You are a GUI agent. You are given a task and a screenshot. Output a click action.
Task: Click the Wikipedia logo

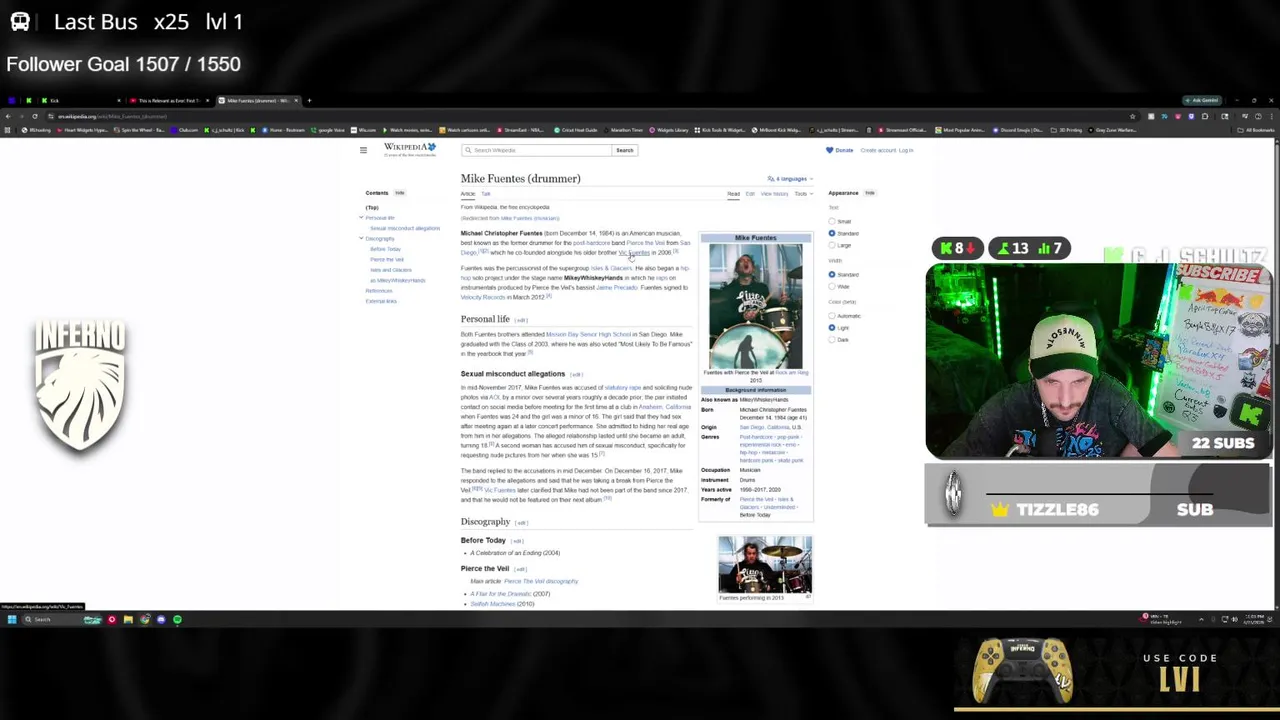coord(410,150)
